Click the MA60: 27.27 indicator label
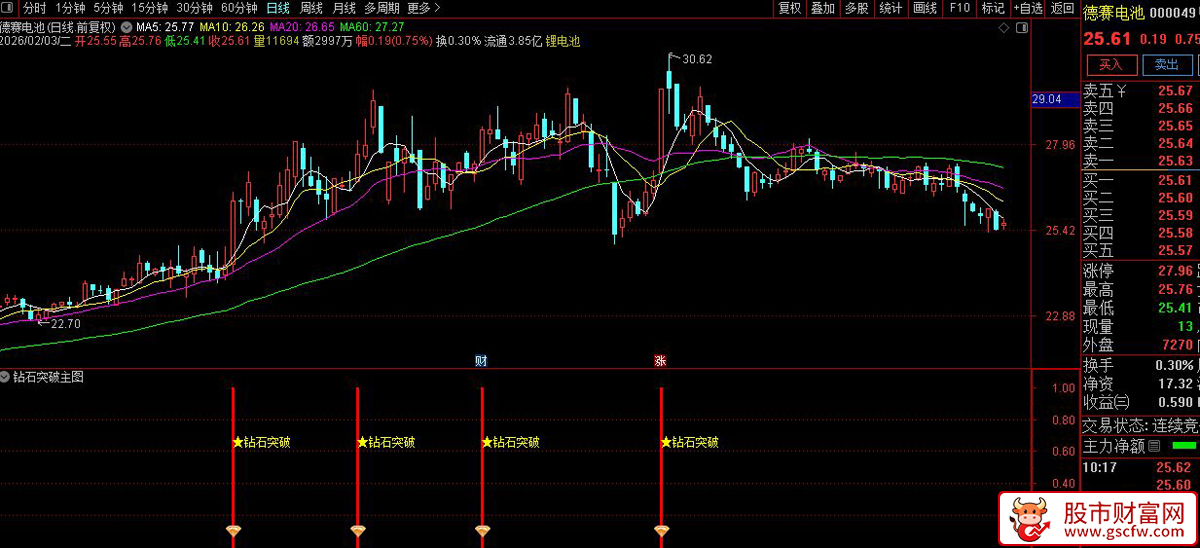 (x=372, y=27)
